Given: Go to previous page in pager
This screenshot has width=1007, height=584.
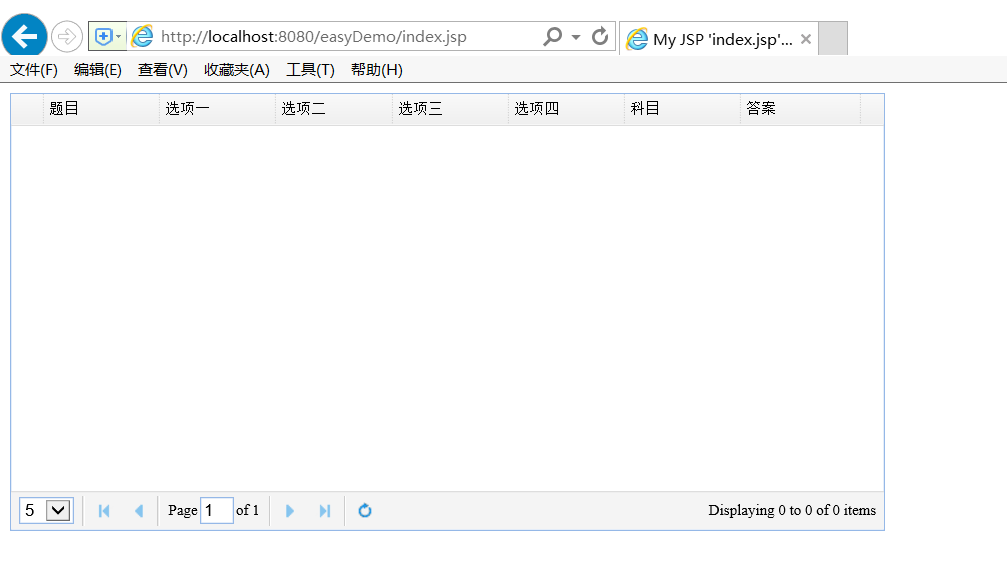Looking at the screenshot, I should click(x=139, y=511).
